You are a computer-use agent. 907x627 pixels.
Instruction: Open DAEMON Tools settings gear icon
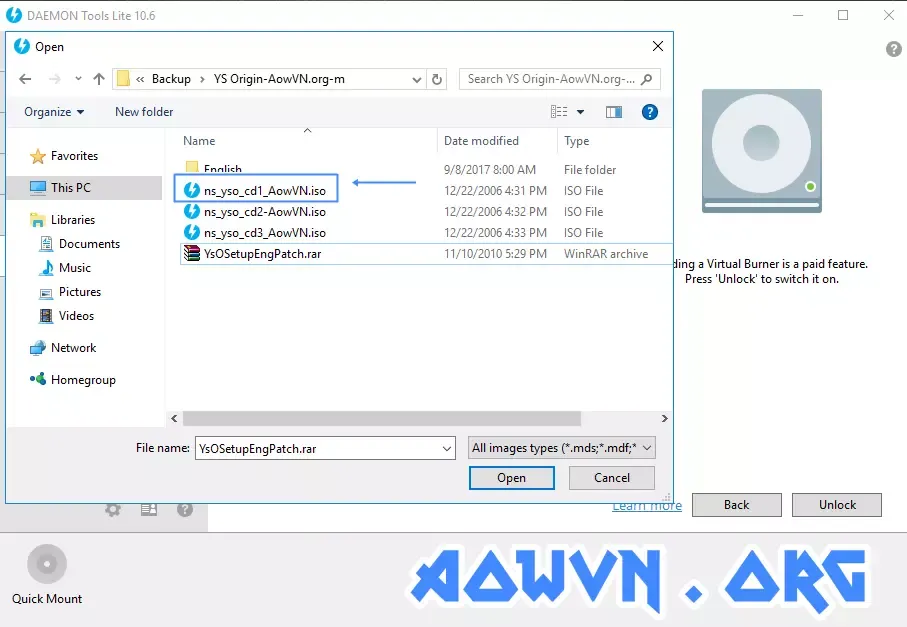(113, 510)
